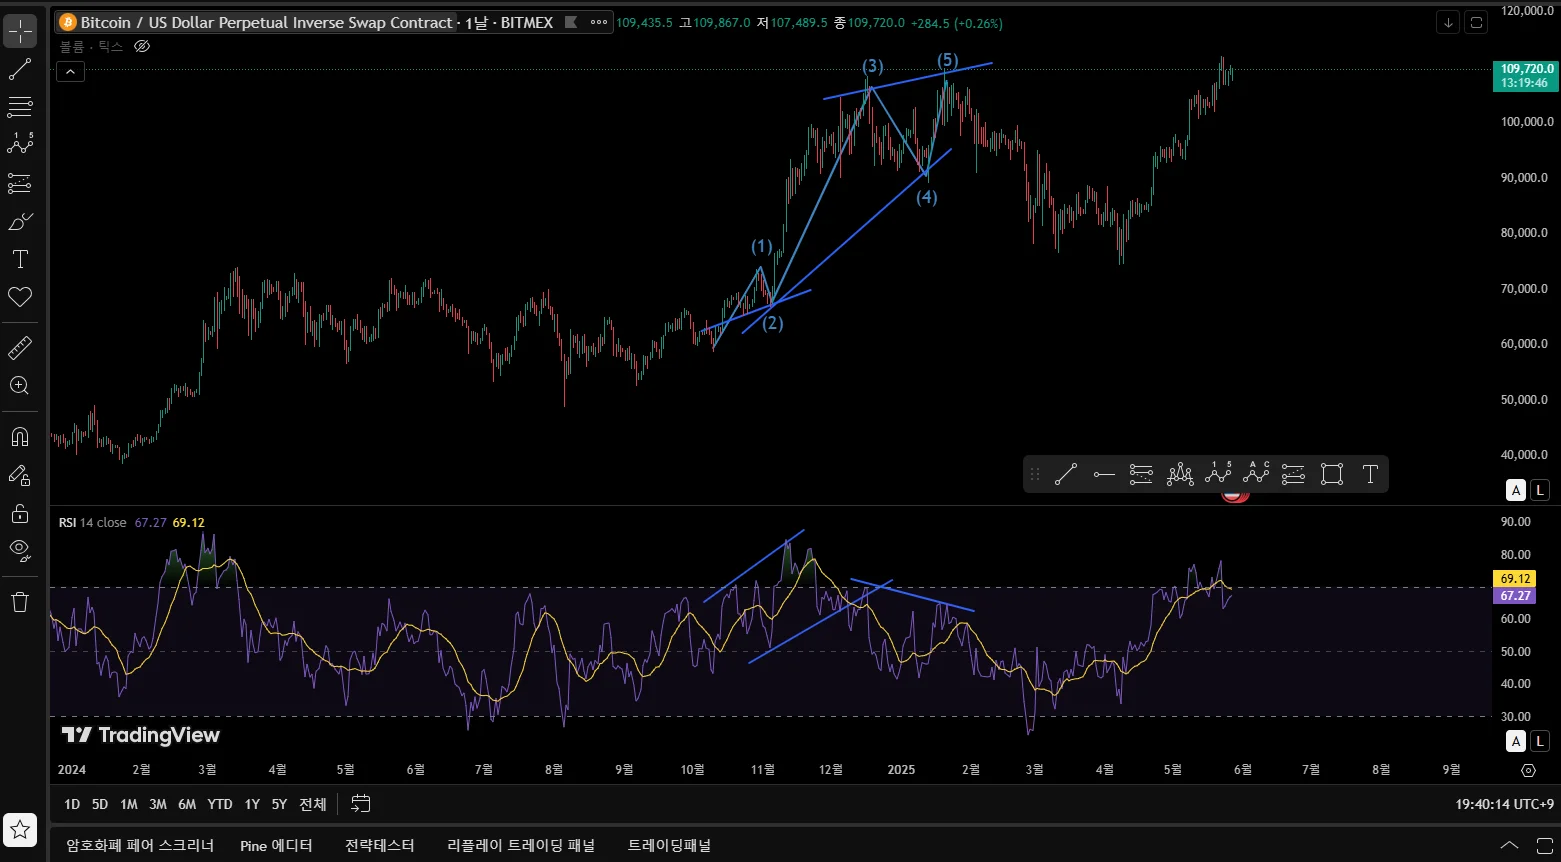Switch to 전략테스터 tab

(x=379, y=846)
